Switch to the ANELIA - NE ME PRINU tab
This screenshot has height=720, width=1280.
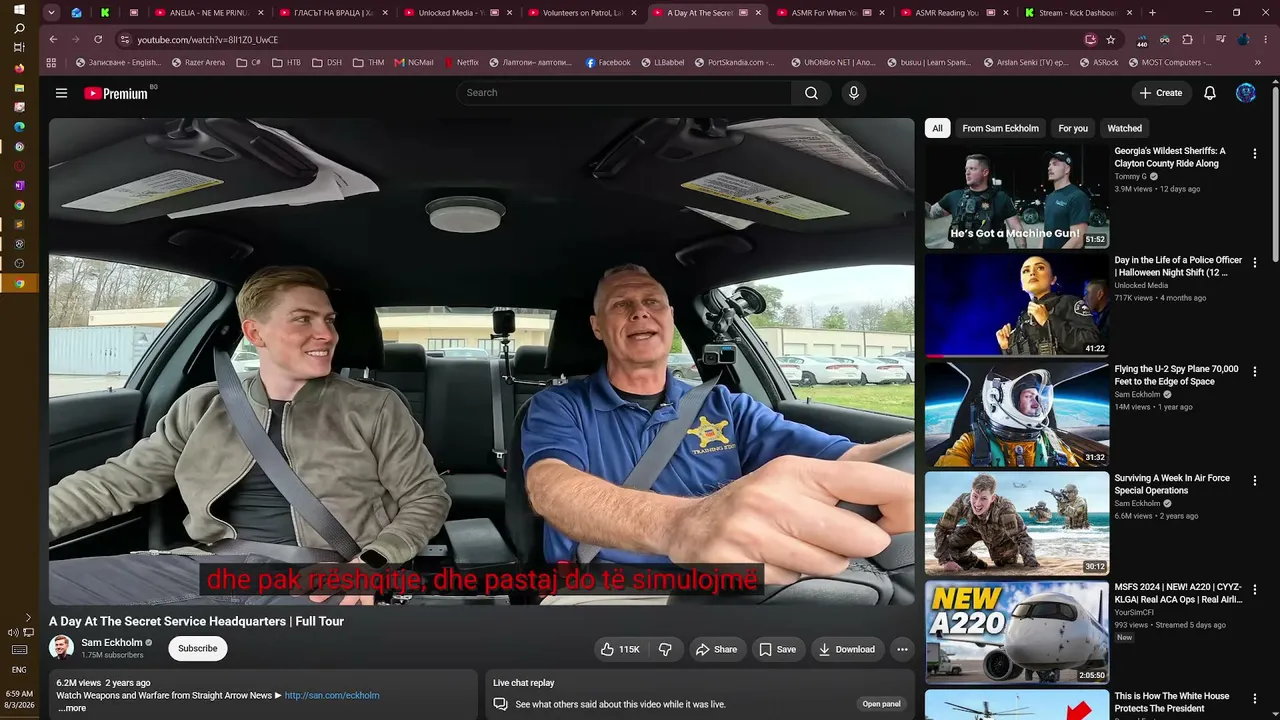[208, 13]
